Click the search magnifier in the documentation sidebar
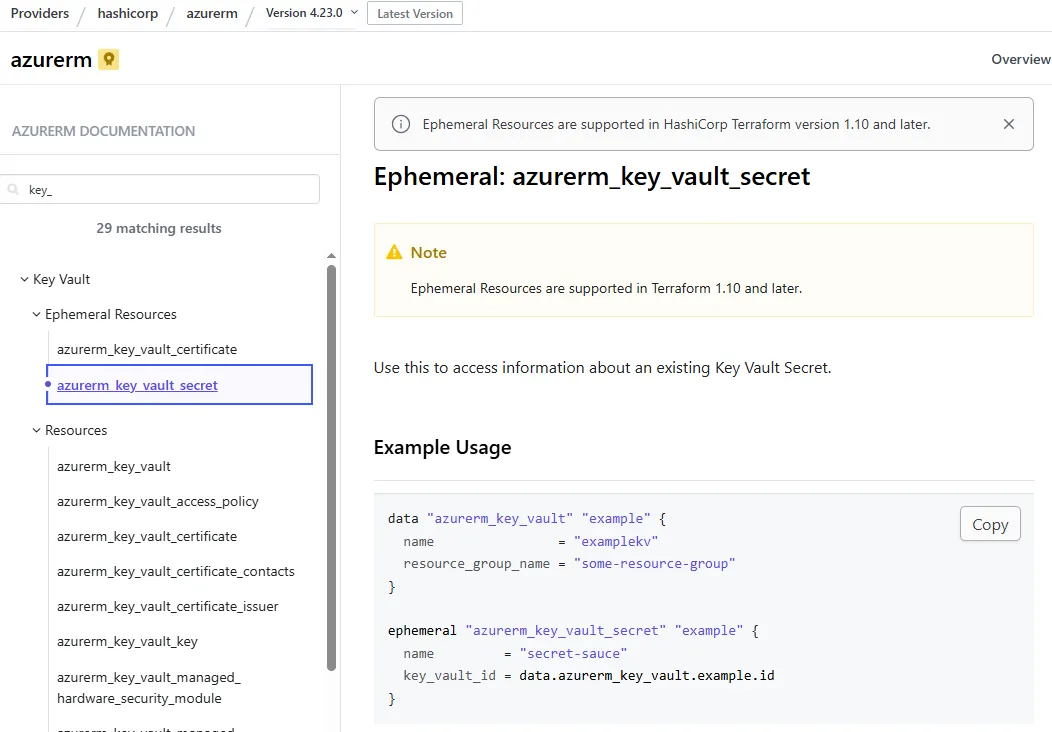1052x732 pixels. [x=12, y=189]
